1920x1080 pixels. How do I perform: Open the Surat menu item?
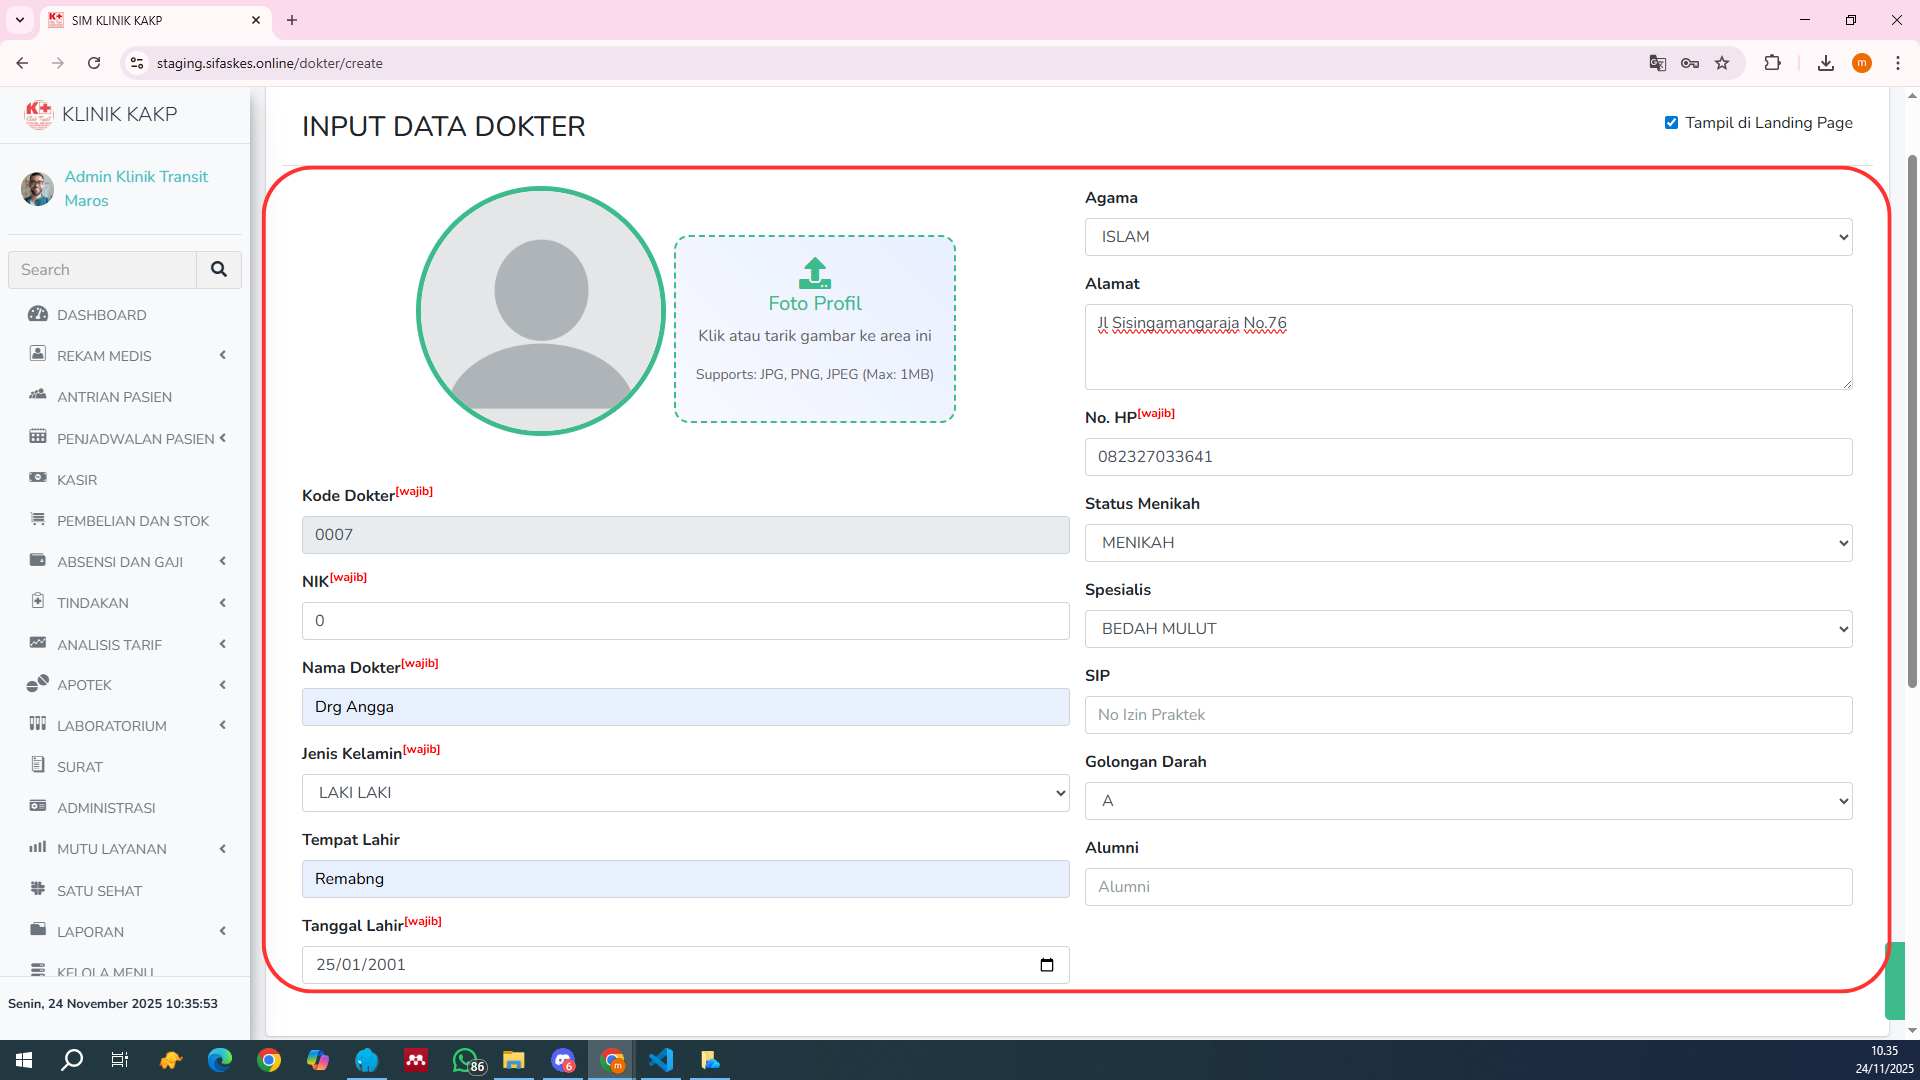coord(80,767)
